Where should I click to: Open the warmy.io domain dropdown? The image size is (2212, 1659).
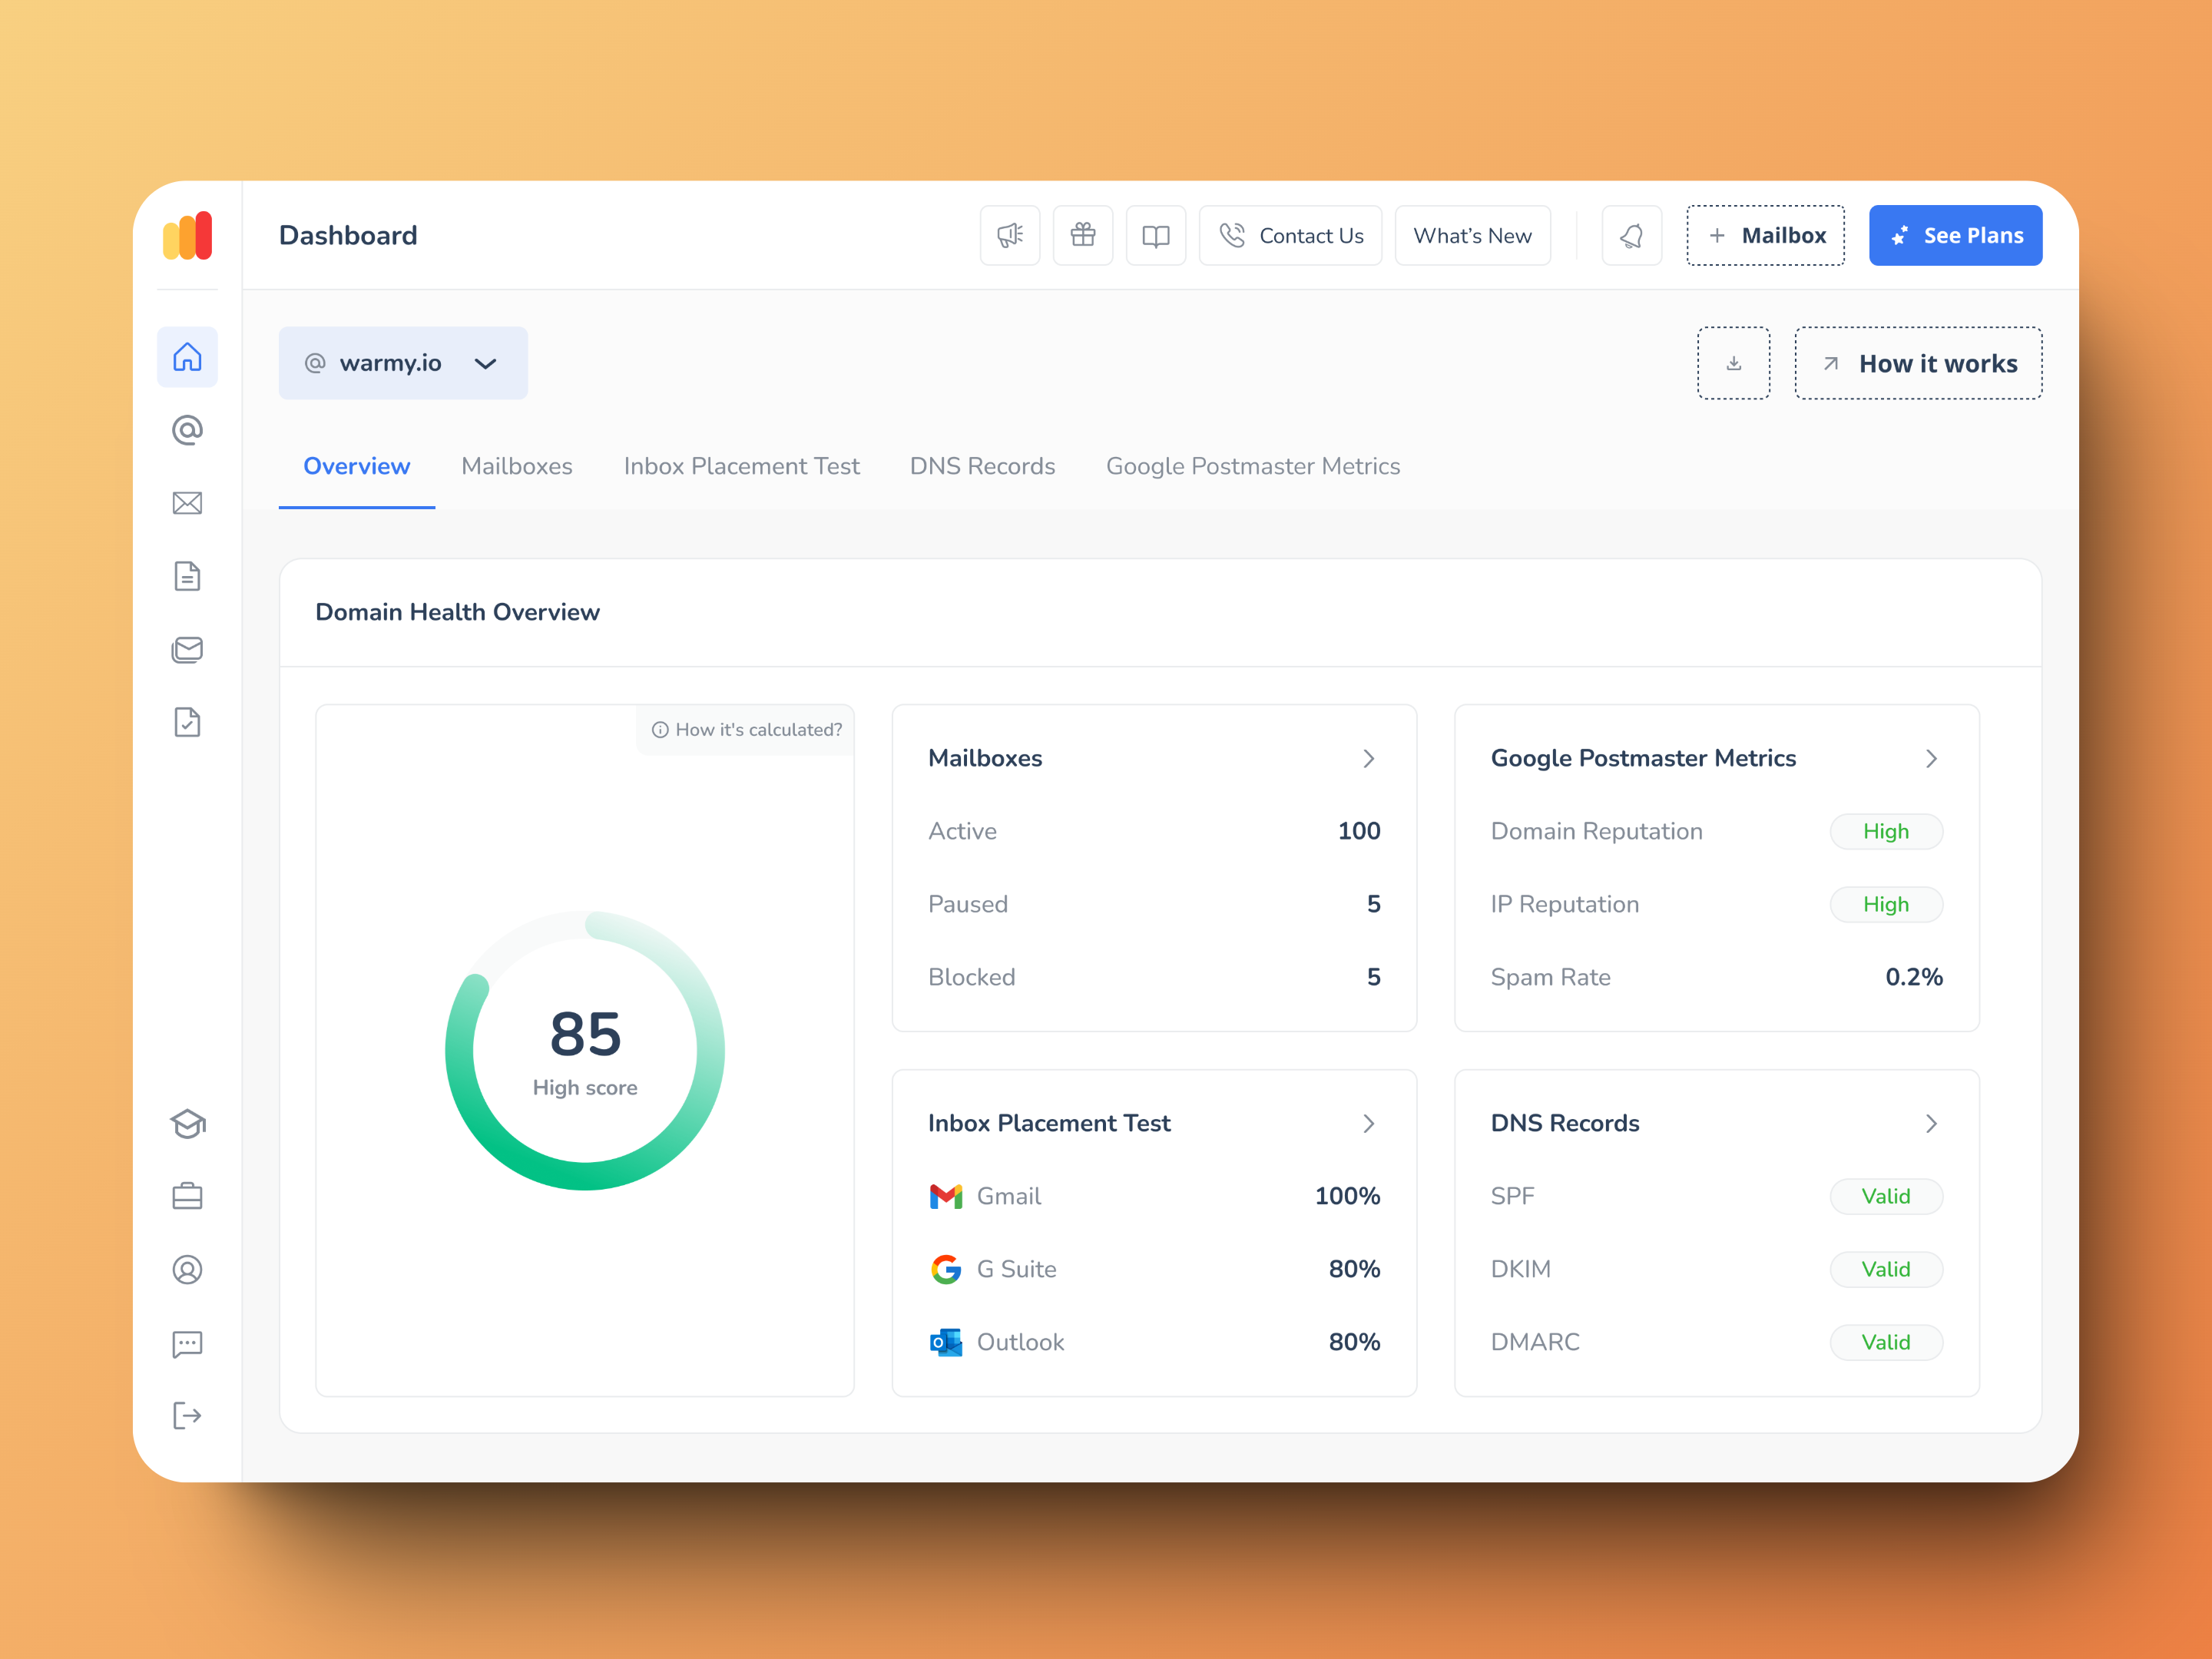tap(402, 363)
